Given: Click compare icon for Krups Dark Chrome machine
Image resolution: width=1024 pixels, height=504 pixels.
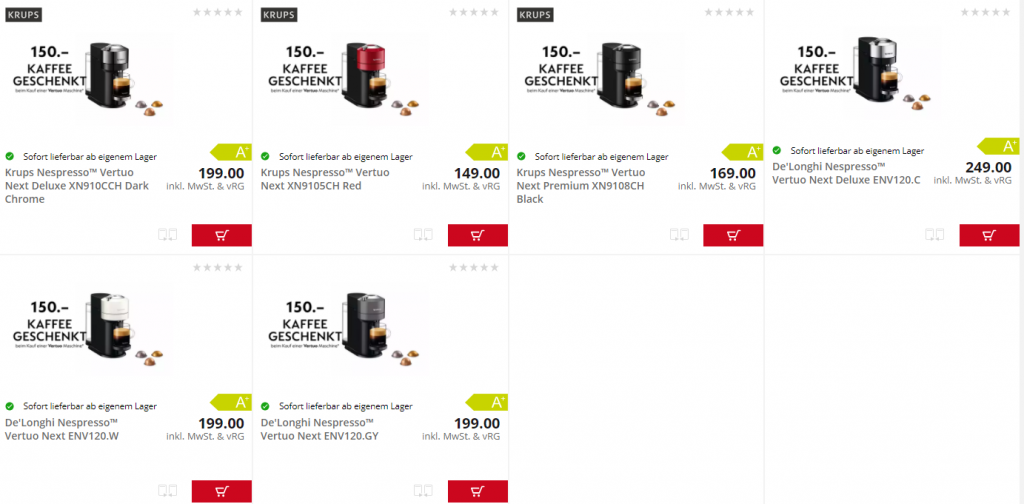Looking at the screenshot, I should 168,234.
